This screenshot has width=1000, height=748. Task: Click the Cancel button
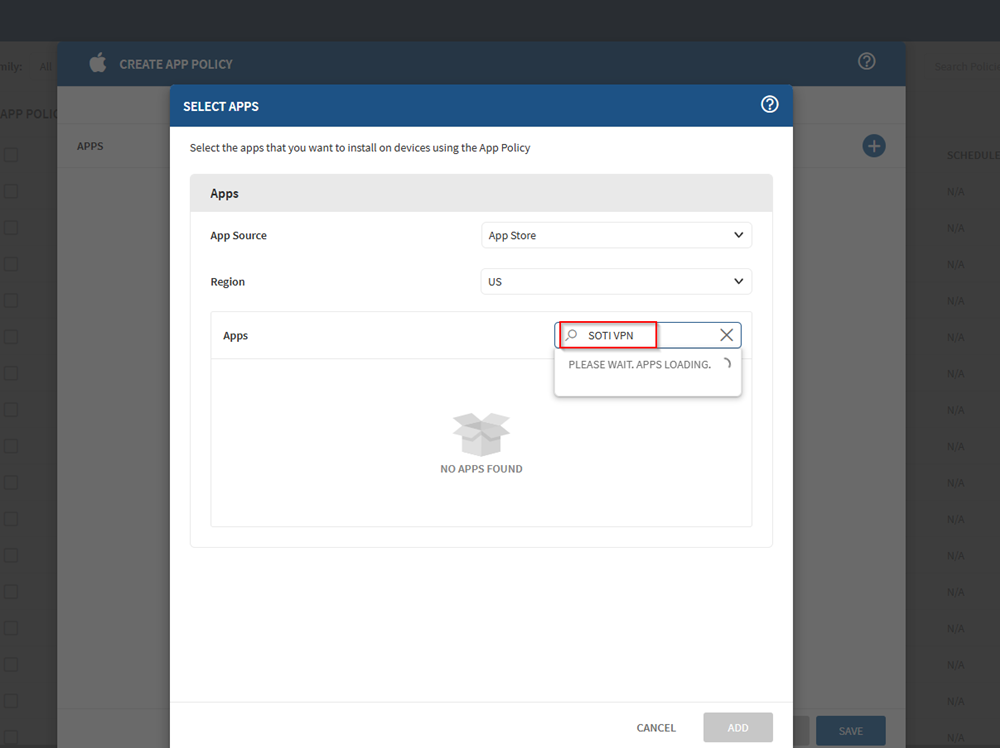coord(656,728)
